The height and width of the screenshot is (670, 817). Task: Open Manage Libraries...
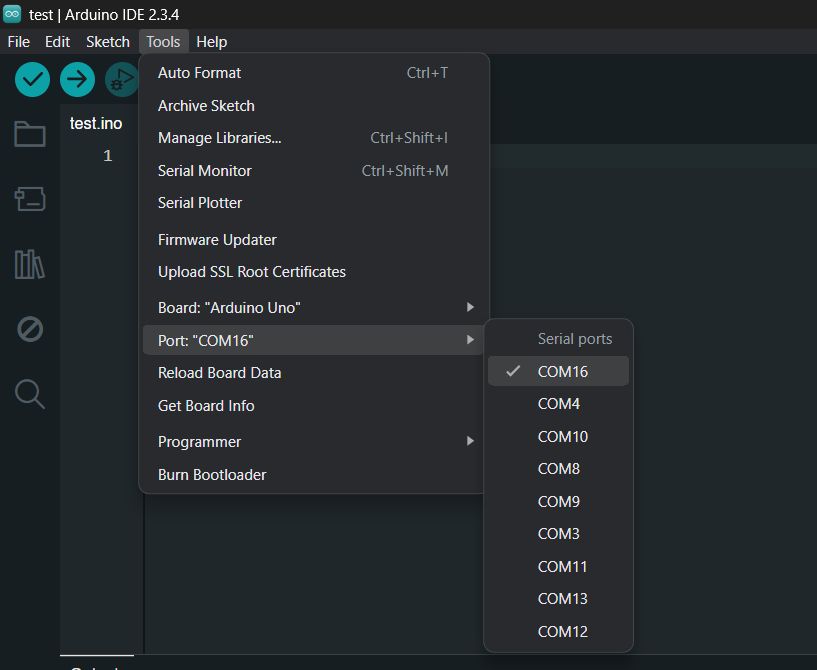[314, 138]
